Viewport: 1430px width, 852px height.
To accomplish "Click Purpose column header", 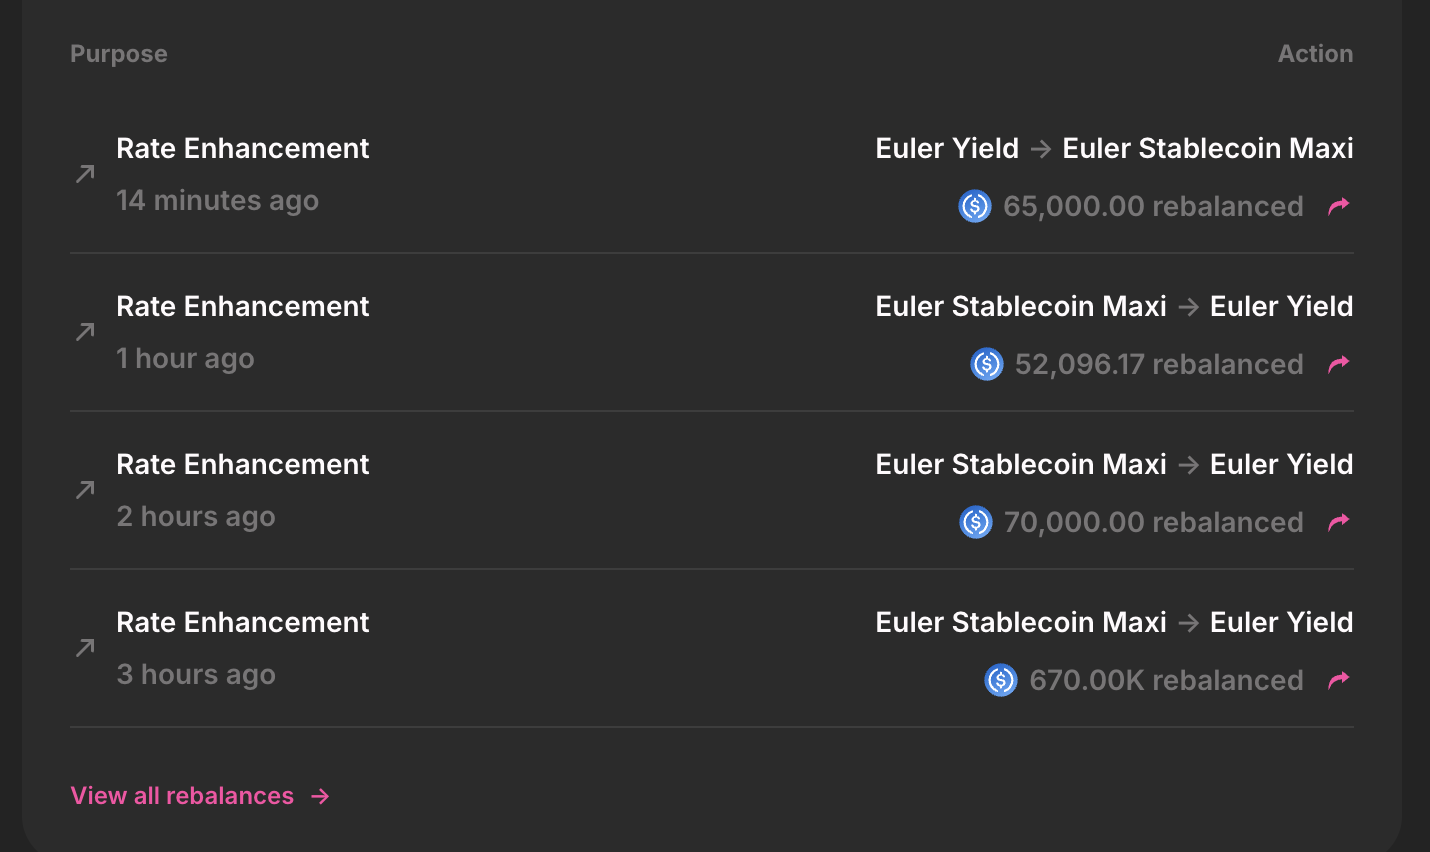I will (x=119, y=54).
